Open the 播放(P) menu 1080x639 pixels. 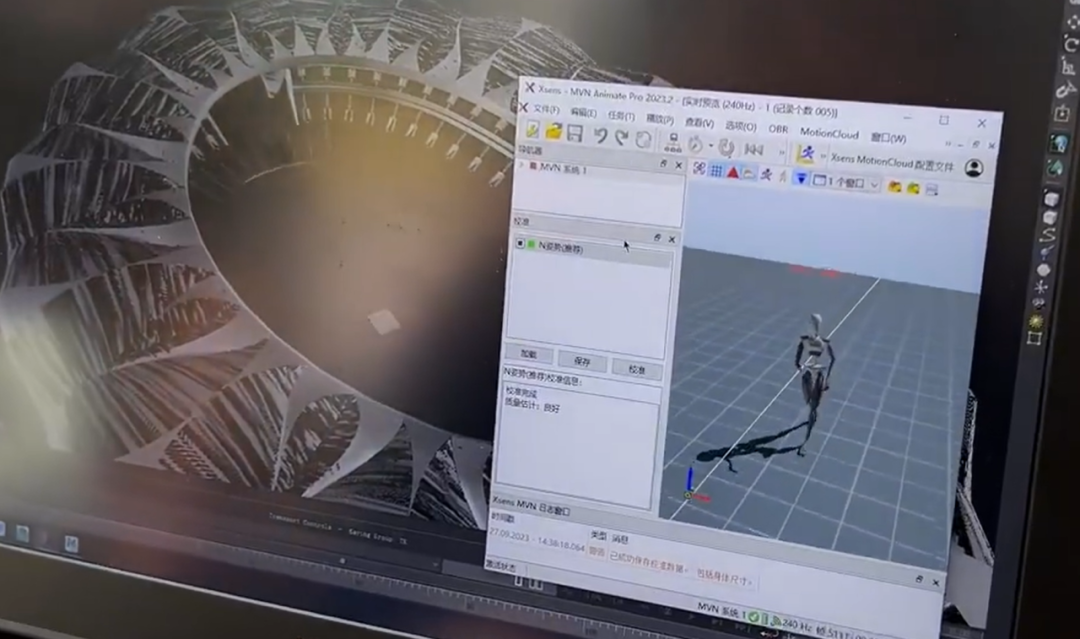(x=659, y=119)
